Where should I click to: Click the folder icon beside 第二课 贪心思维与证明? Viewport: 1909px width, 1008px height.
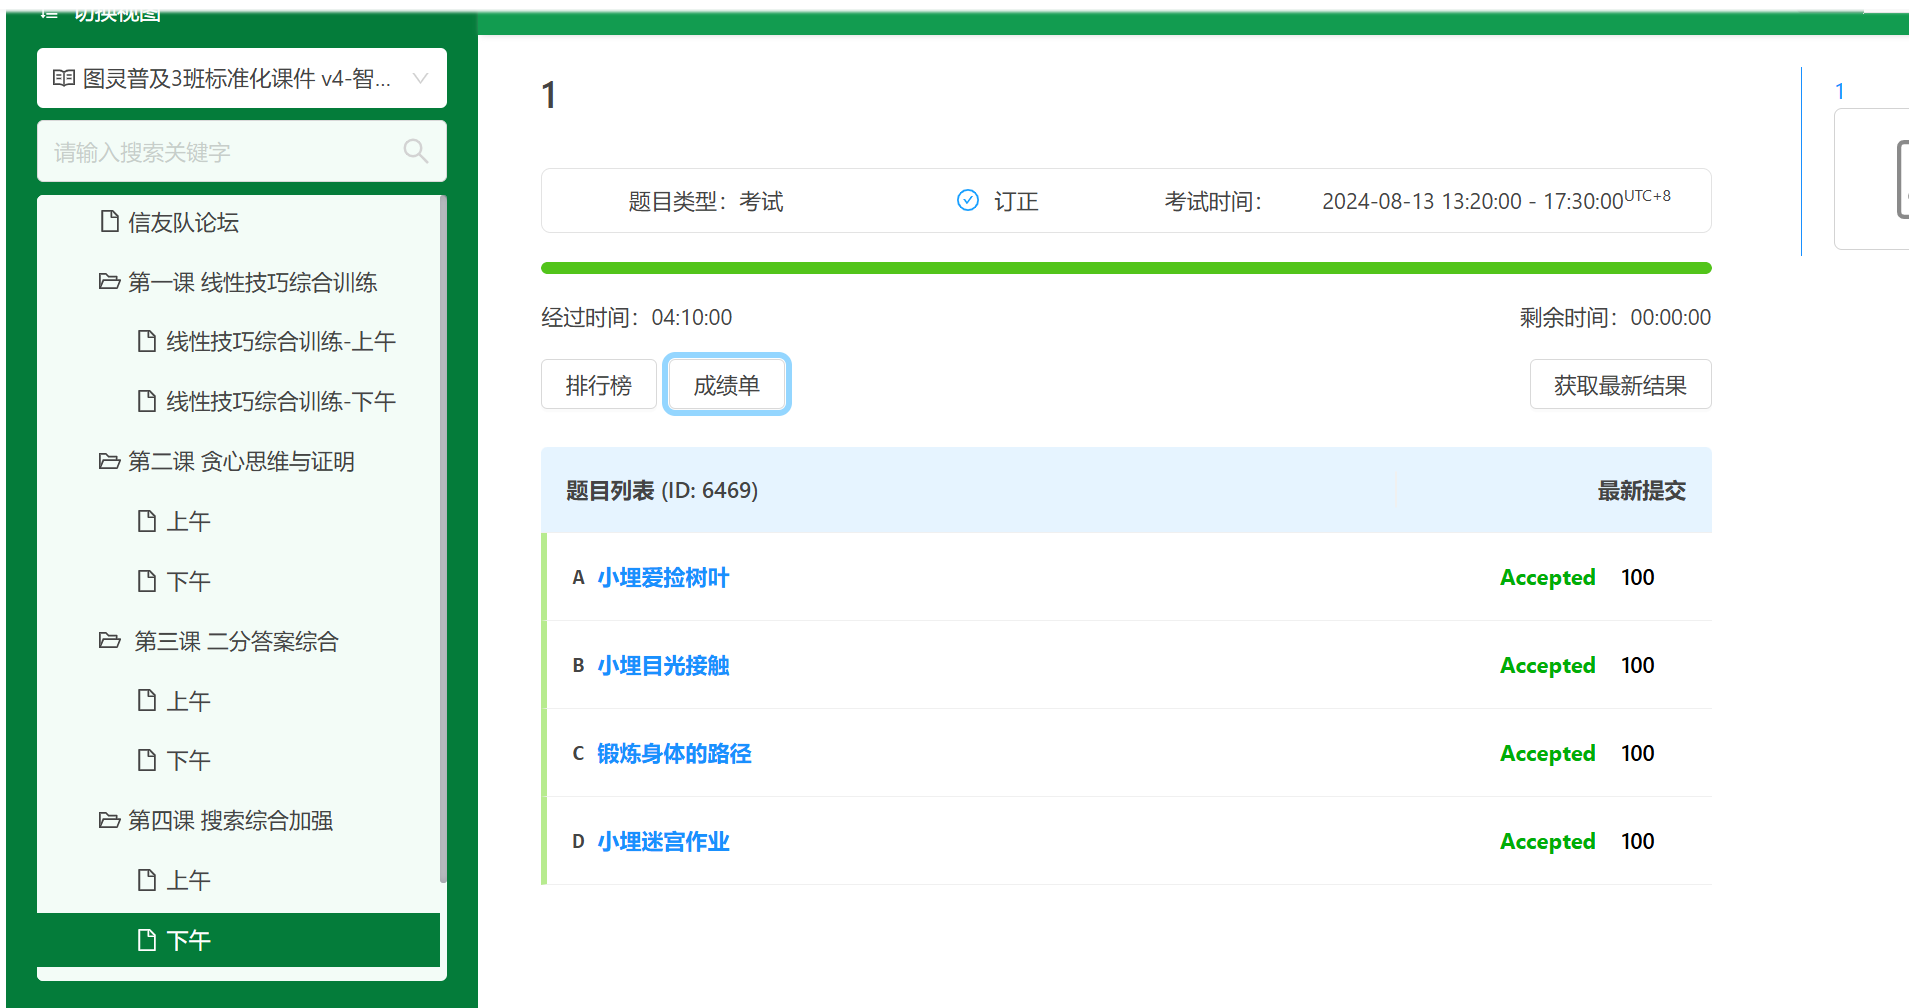point(109,461)
